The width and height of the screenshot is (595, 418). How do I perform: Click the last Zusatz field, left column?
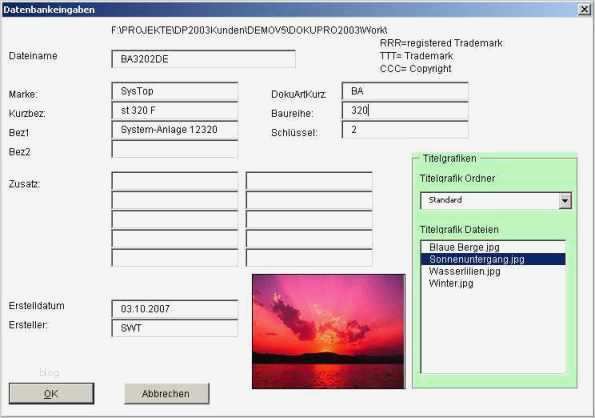(x=175, y=258)
